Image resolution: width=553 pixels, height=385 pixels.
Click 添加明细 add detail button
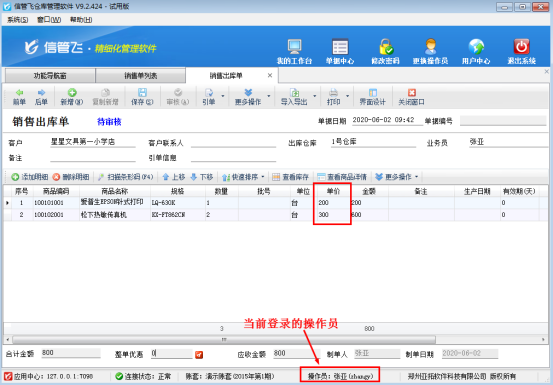[x=30, y=177]
